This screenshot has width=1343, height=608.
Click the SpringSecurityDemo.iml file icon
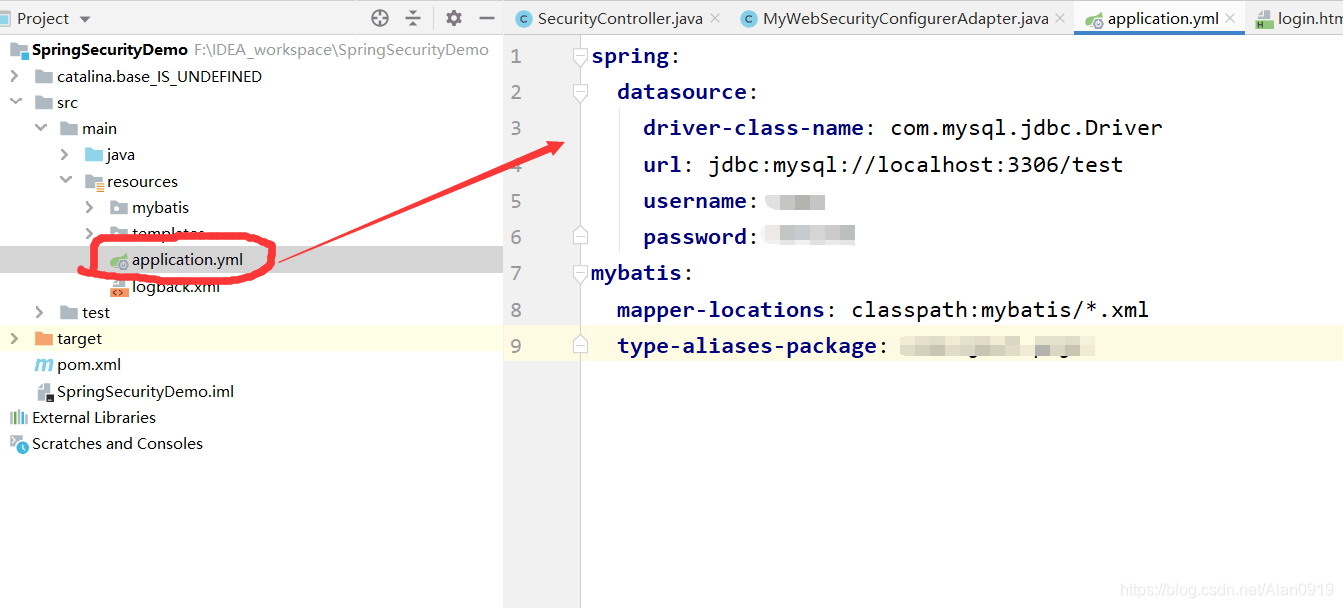(x=44, y=391)
